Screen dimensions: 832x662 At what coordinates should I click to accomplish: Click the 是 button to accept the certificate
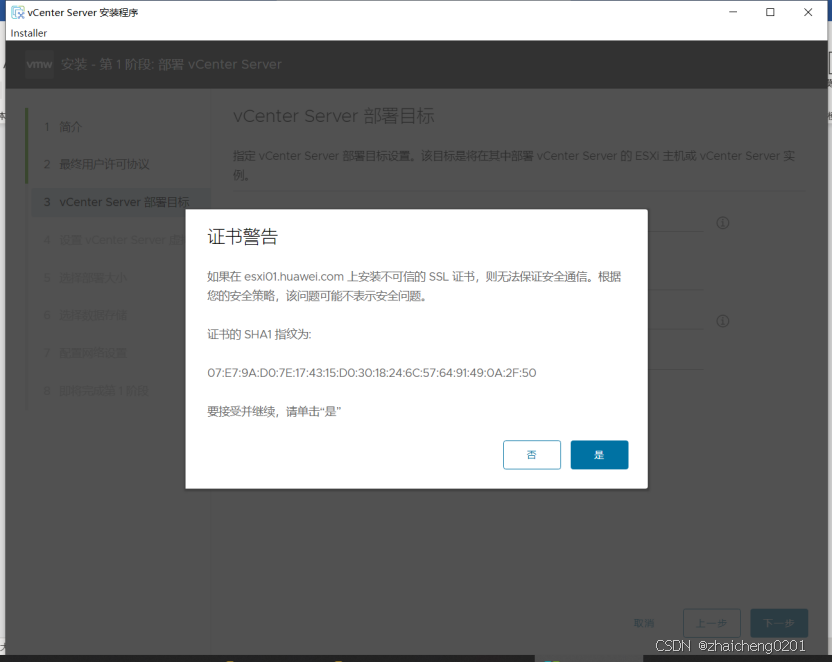[x=599, y=455]
